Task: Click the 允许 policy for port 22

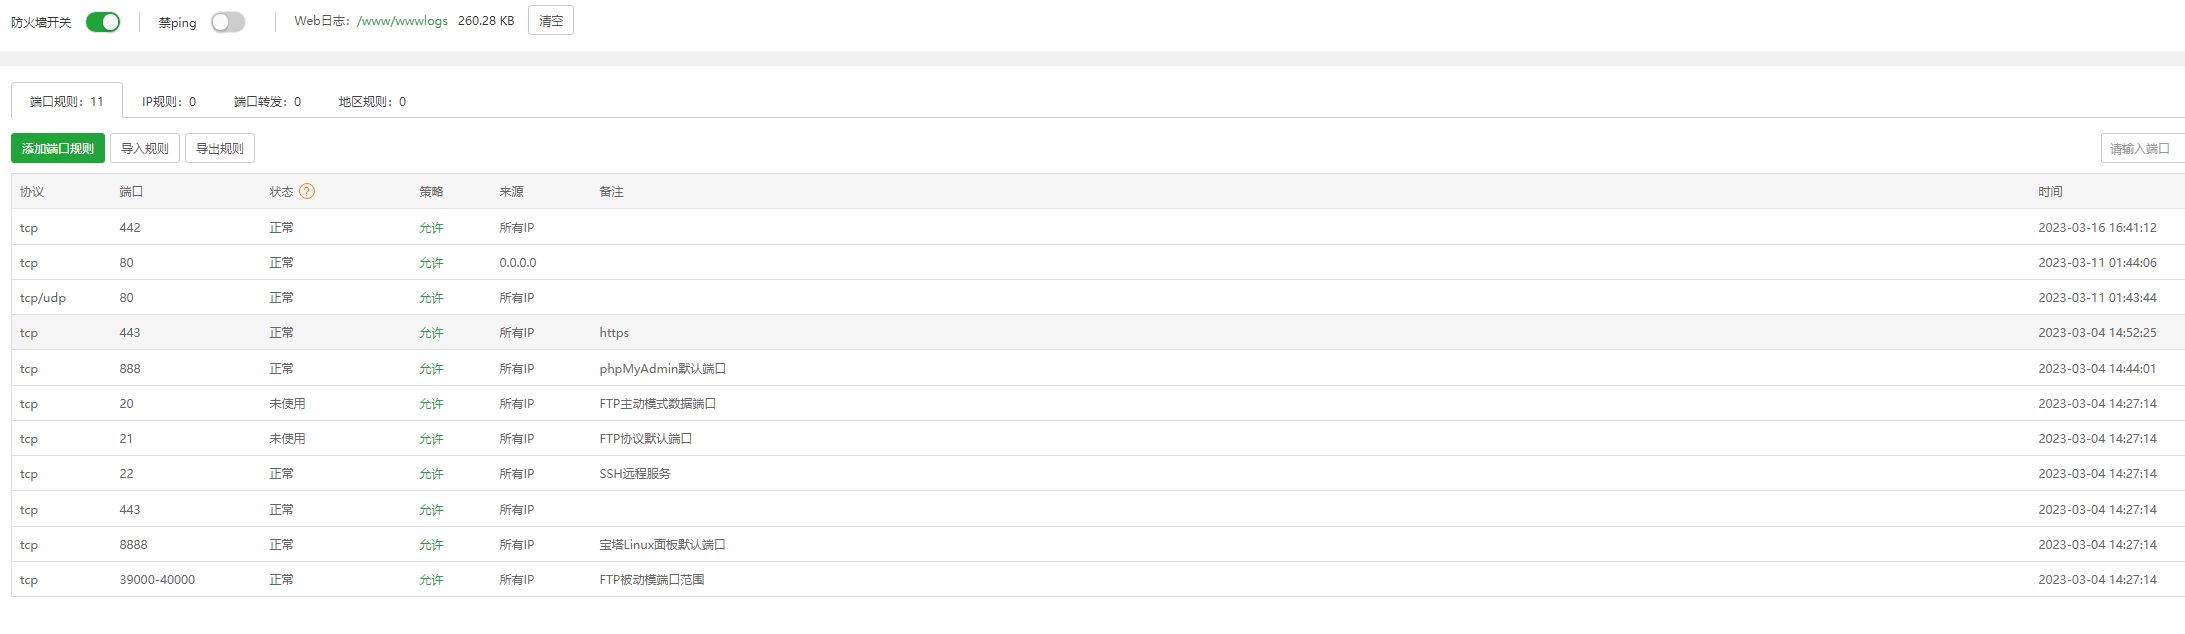Action: pos(431,474)
